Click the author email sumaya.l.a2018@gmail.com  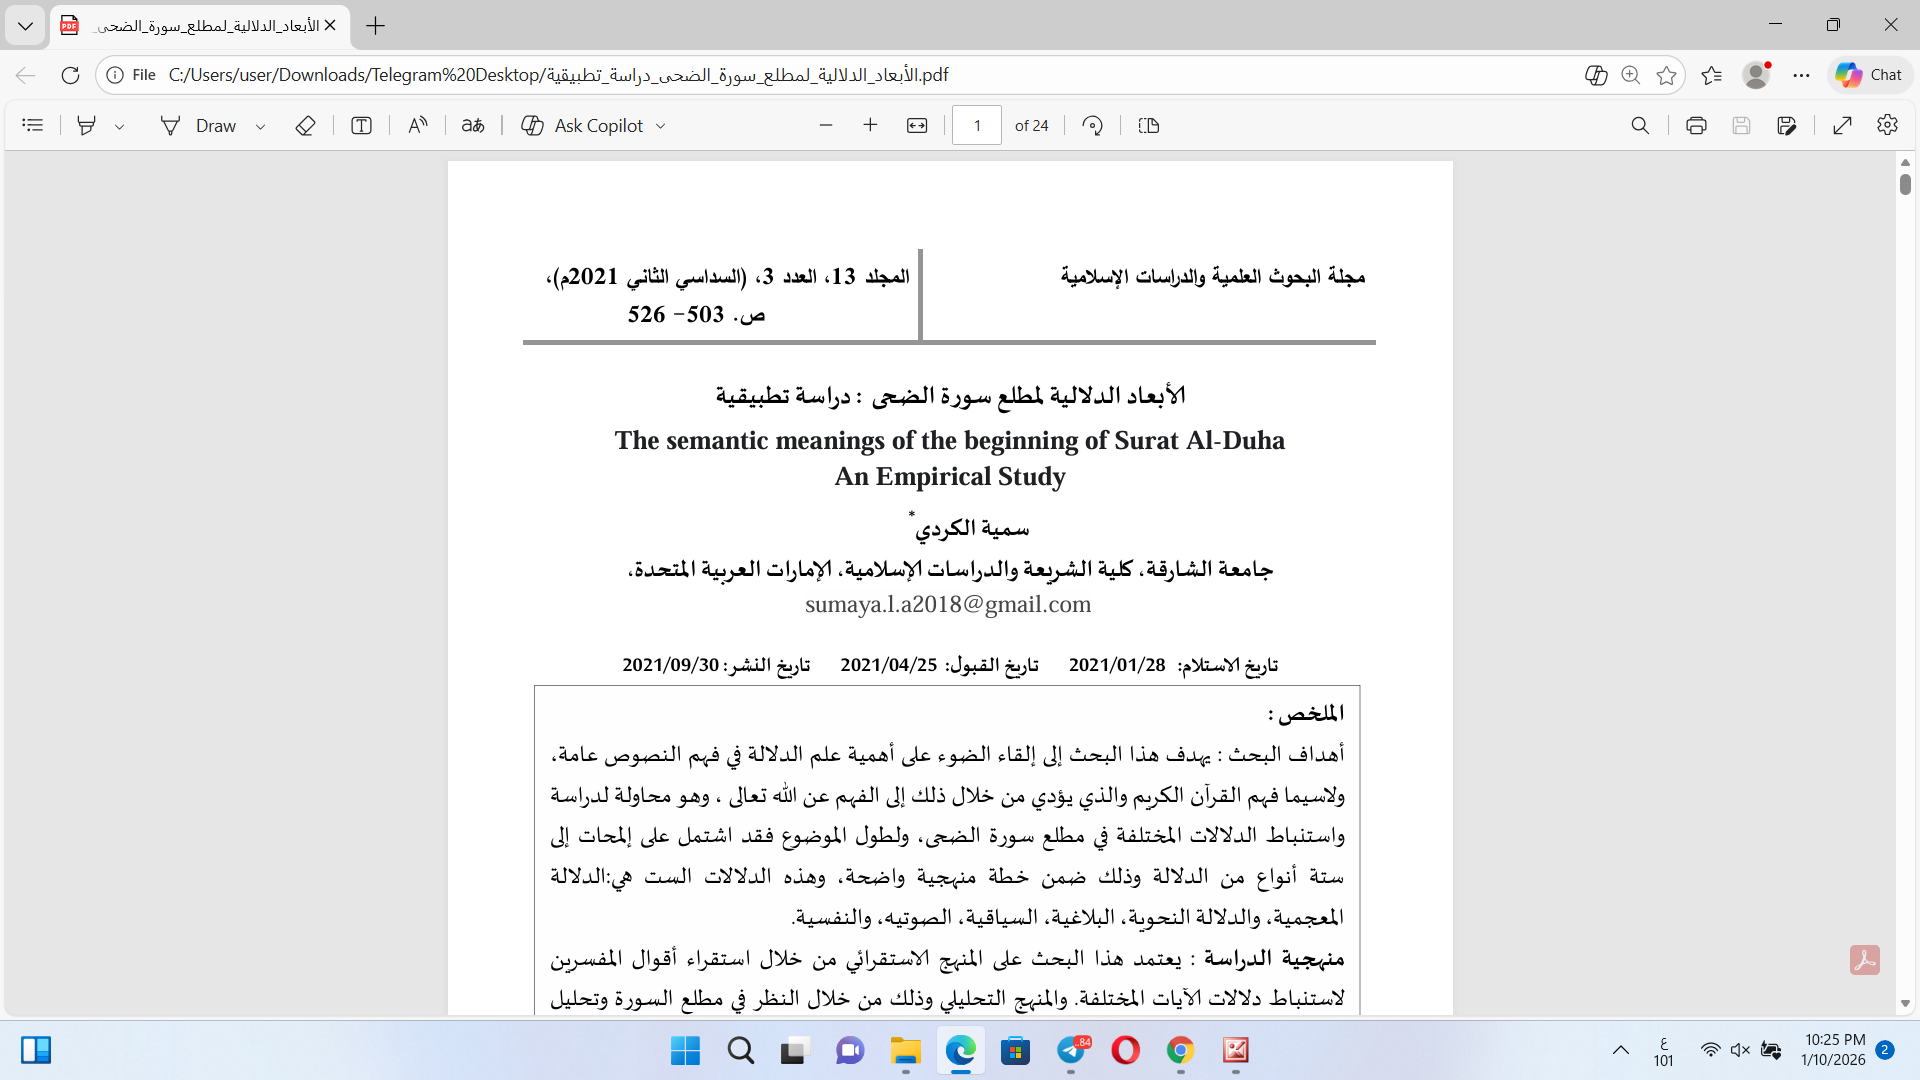[948, 605]
